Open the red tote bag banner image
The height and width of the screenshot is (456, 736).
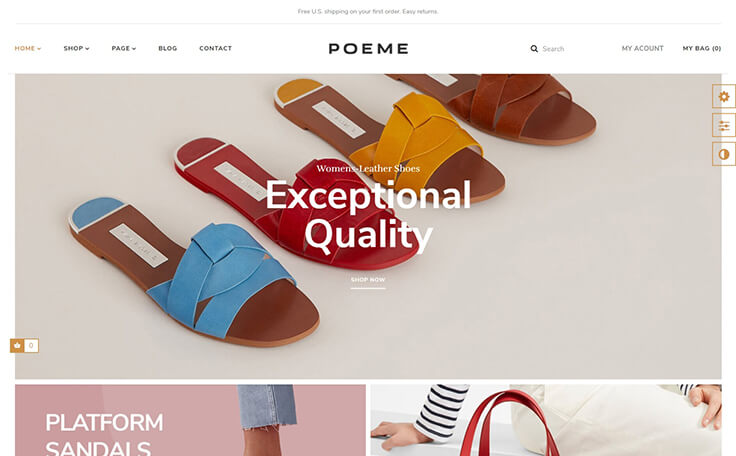[546, 420]
